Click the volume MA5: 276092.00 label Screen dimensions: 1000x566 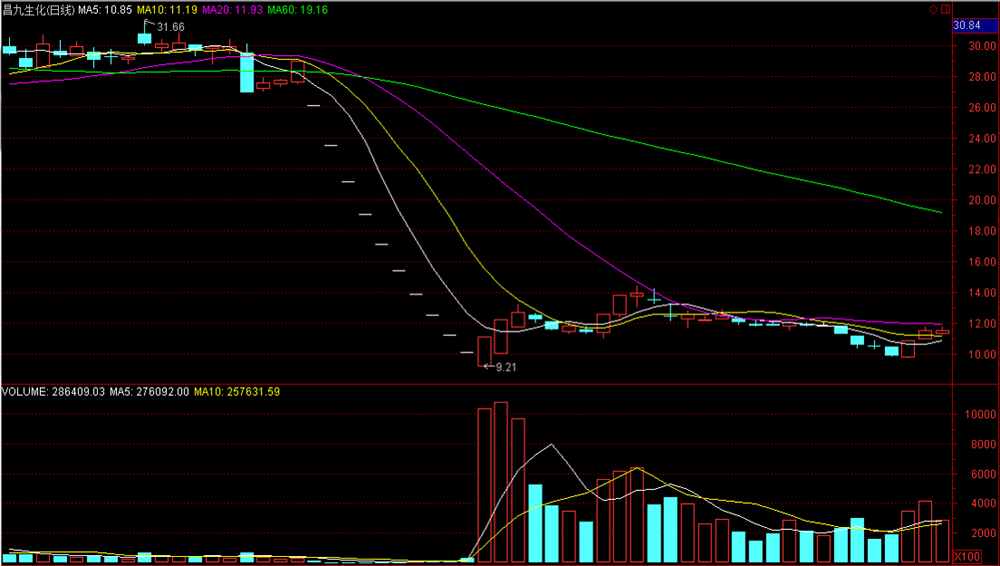(x=149, y=392)
